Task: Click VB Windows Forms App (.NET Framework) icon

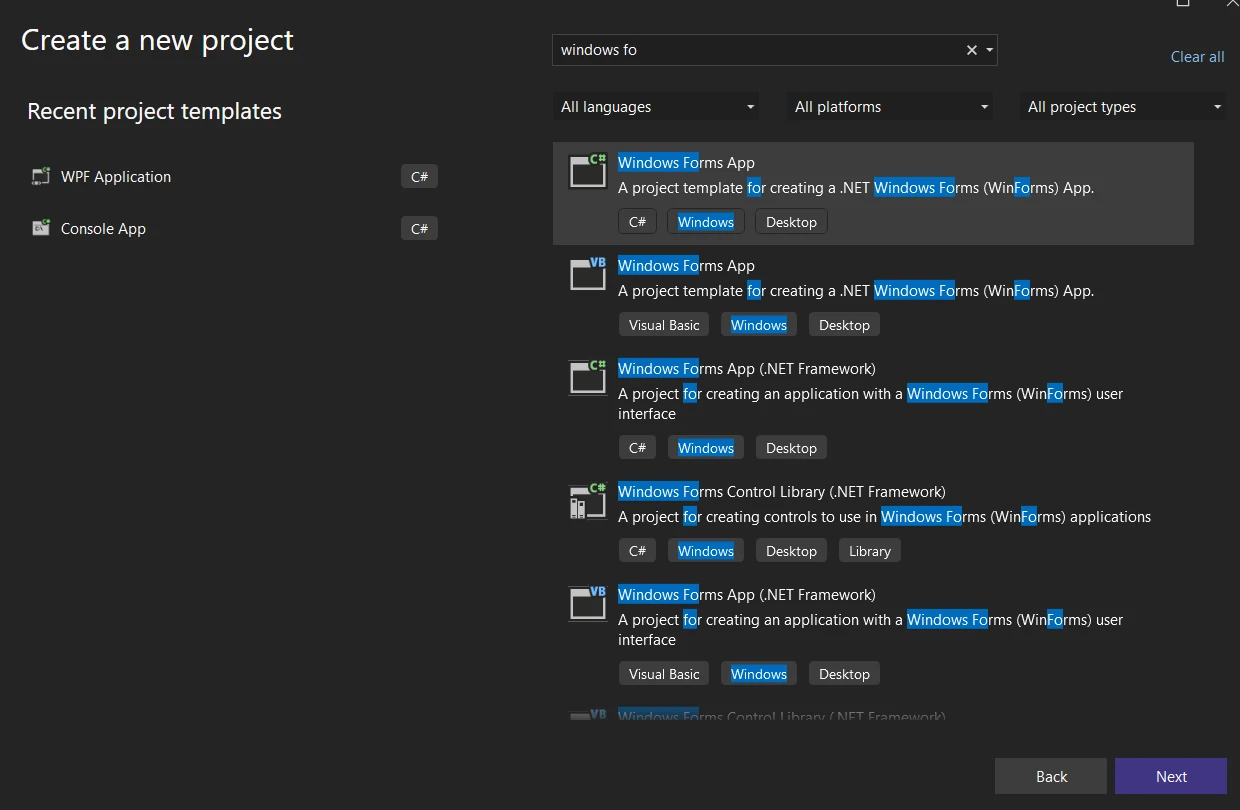Action: point(588,603)
